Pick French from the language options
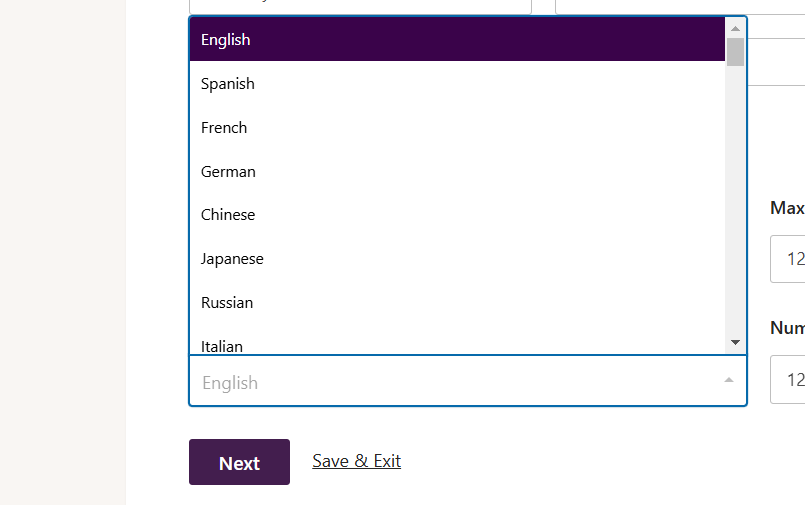Viewport: 805px width, 505px height. click(x=457, y=127)
